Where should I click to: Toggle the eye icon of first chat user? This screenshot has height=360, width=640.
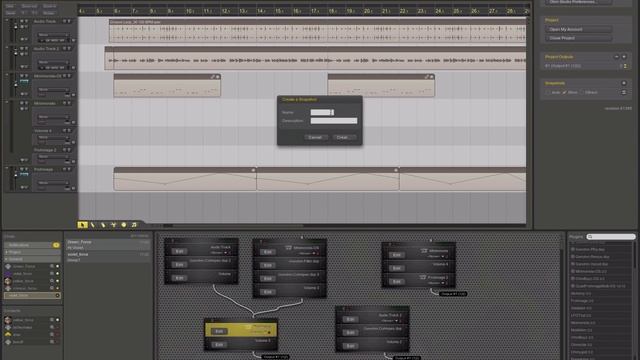click(x=52, y=266)
